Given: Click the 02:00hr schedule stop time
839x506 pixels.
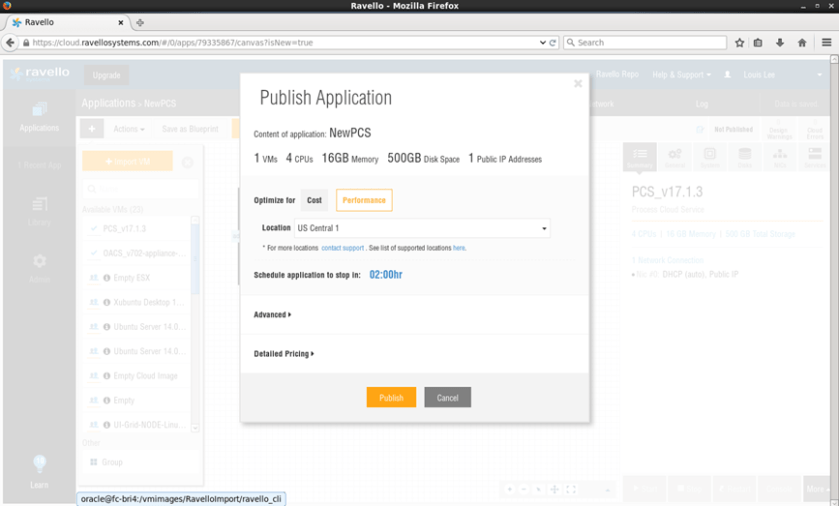Looking at the screenshot, I should [386, 274].
